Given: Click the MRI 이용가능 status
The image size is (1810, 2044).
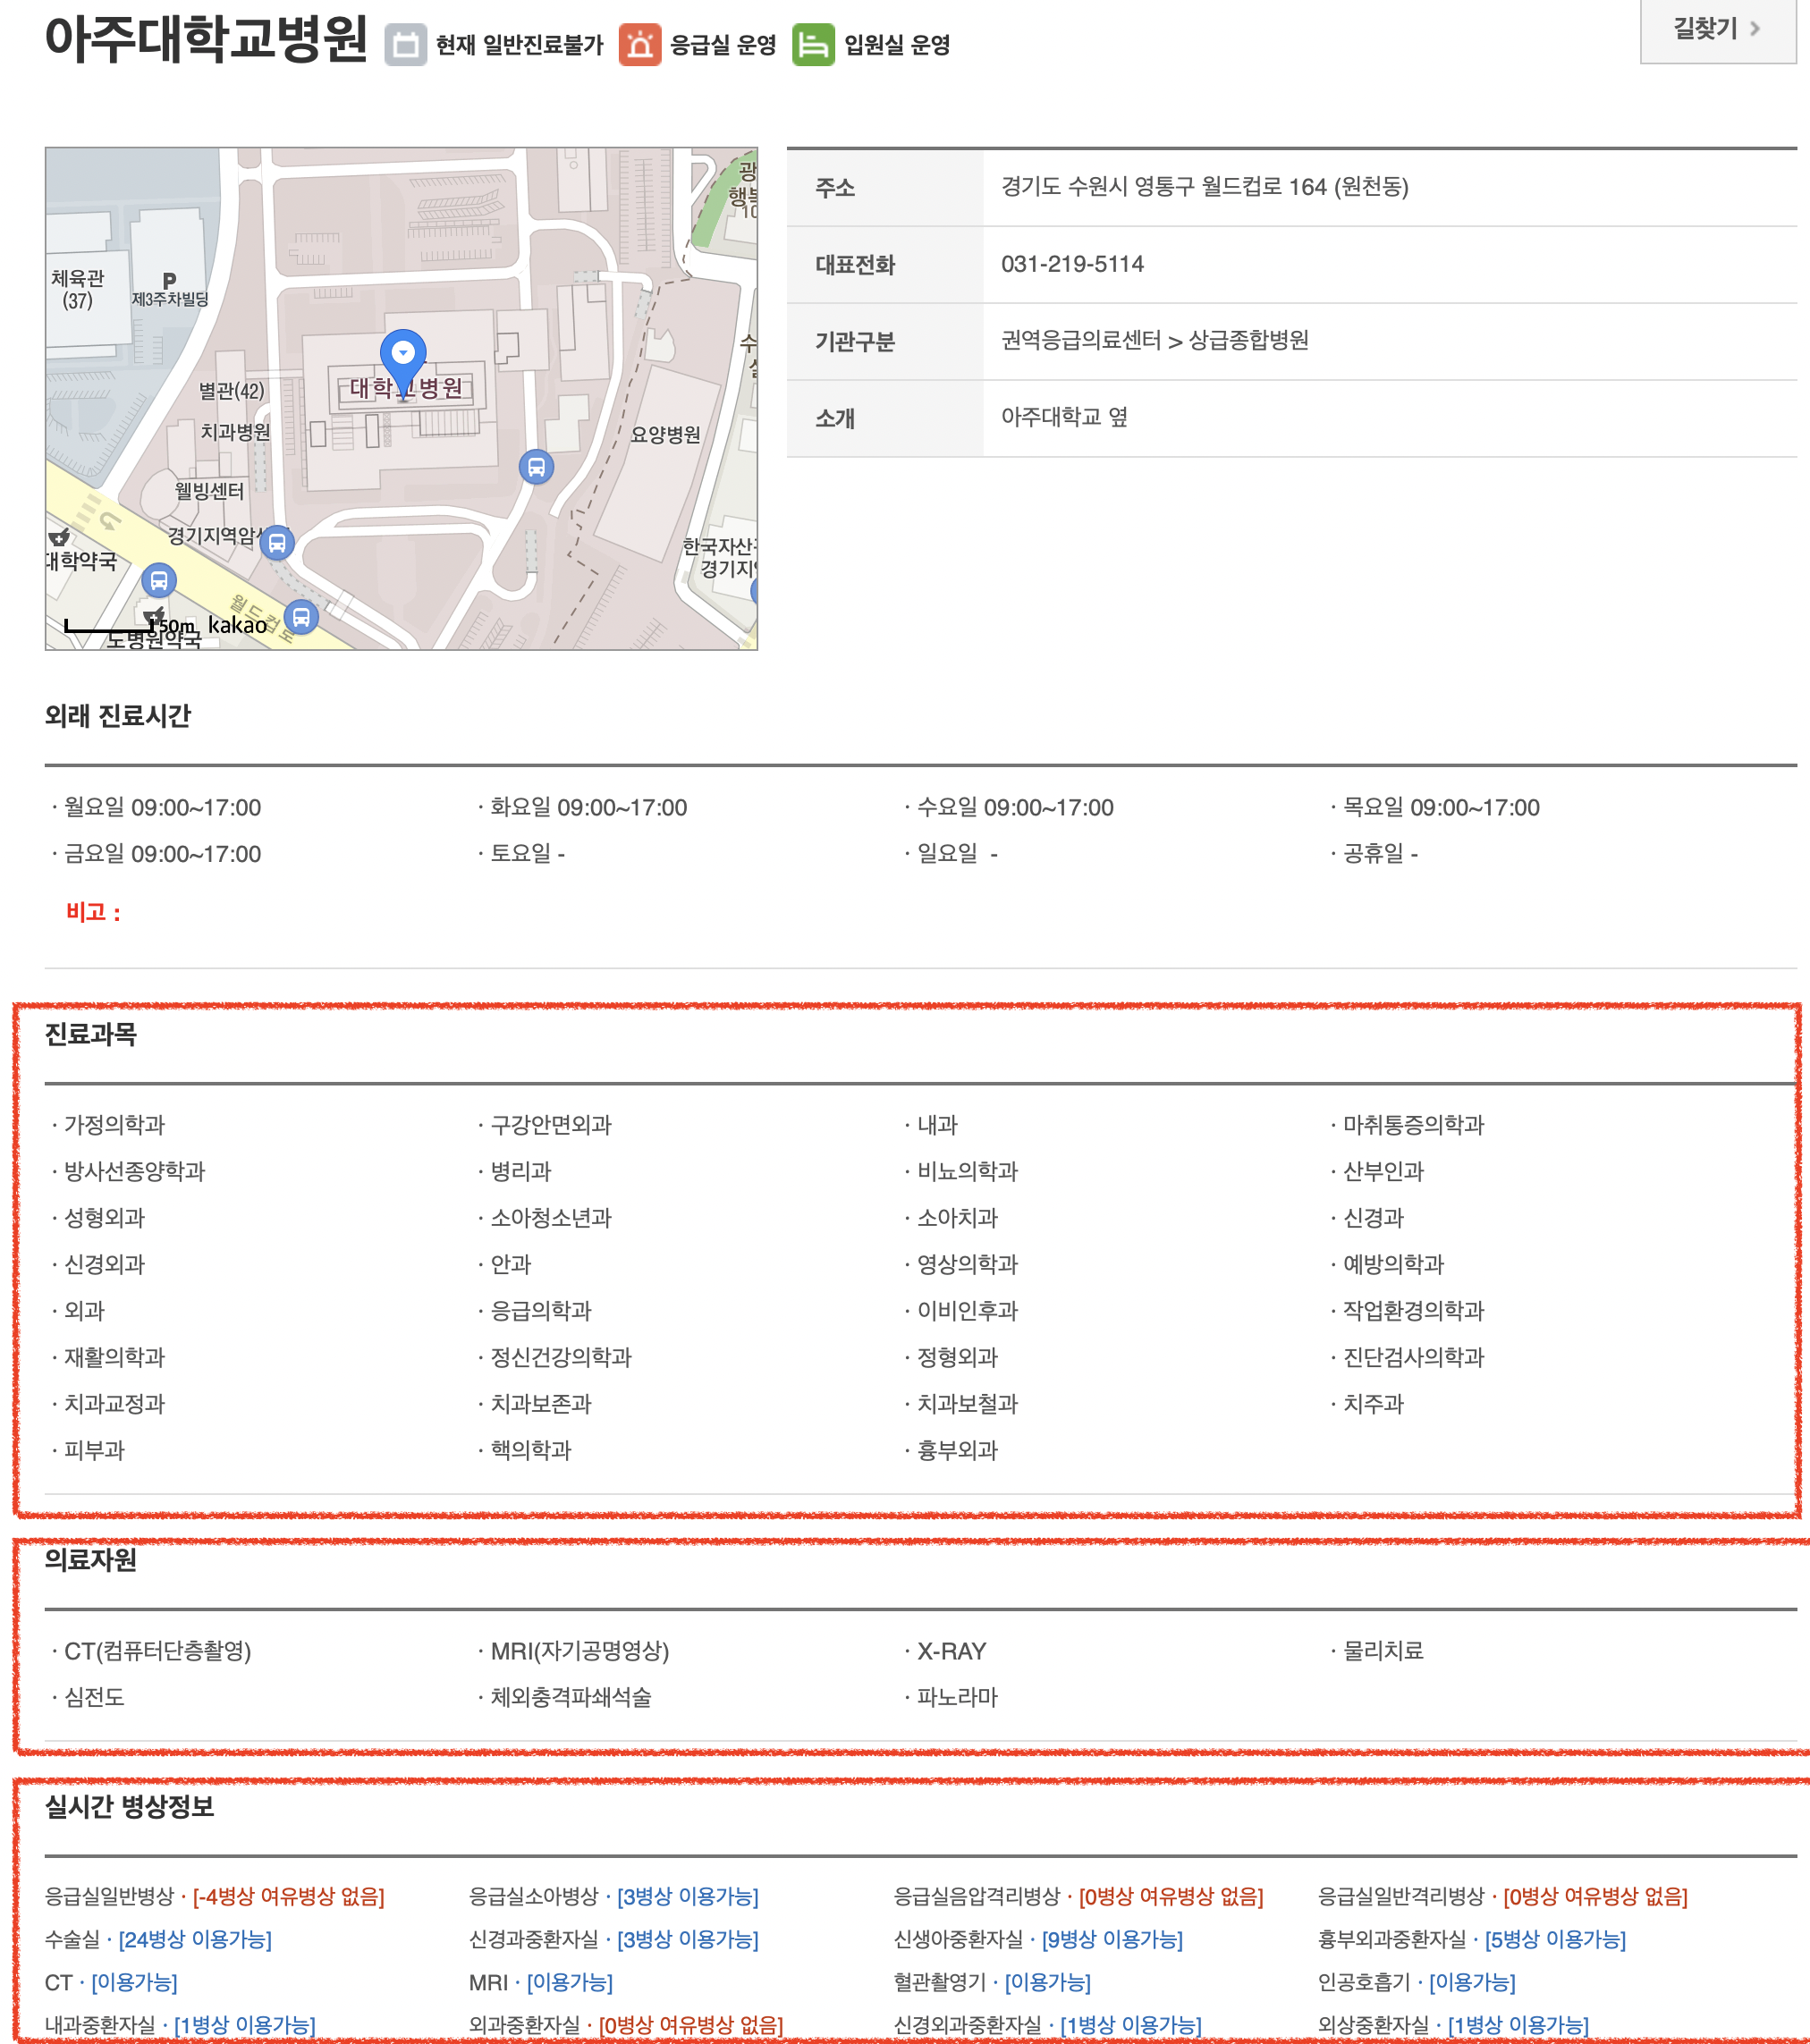Looking at the screenshot, I should tap(569, 1982).
